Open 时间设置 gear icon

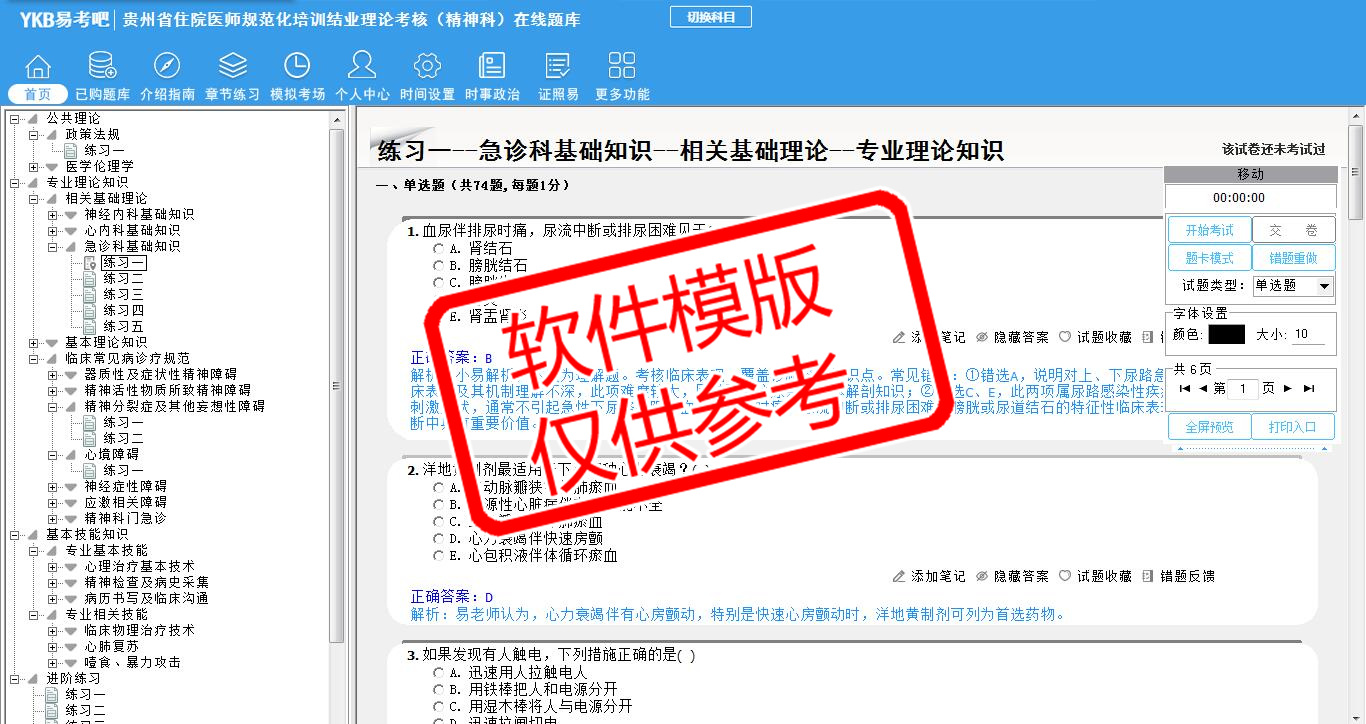click(x=427, y=67)
